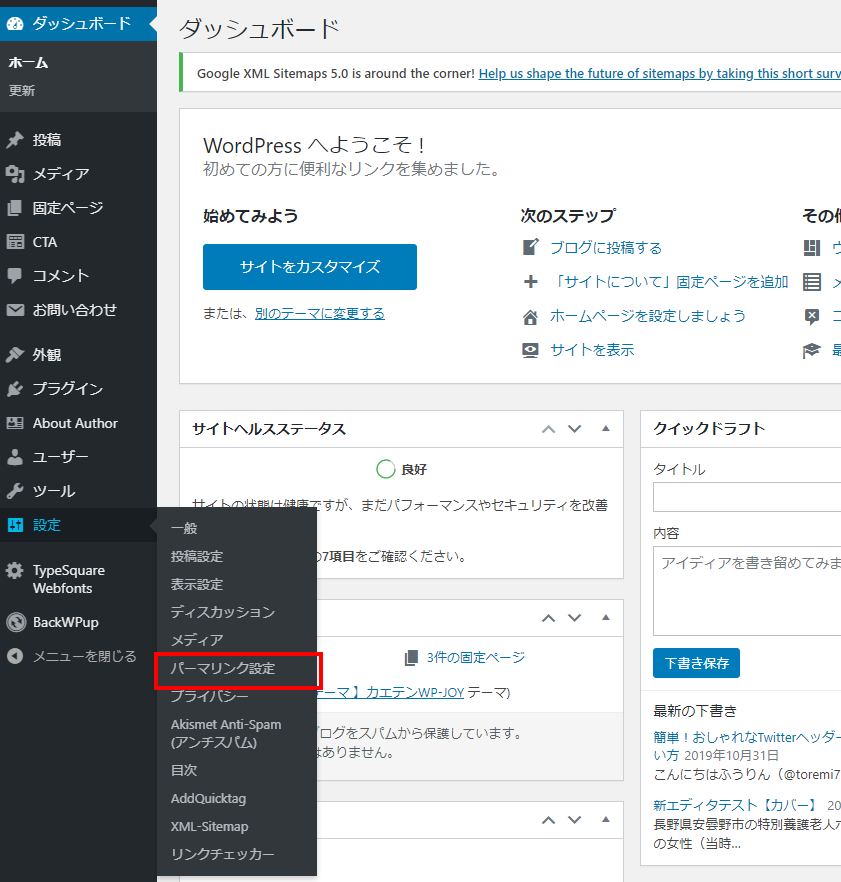
Task: Click the クイックドラフト タイトル input field
Action: [x=747, y=497]
